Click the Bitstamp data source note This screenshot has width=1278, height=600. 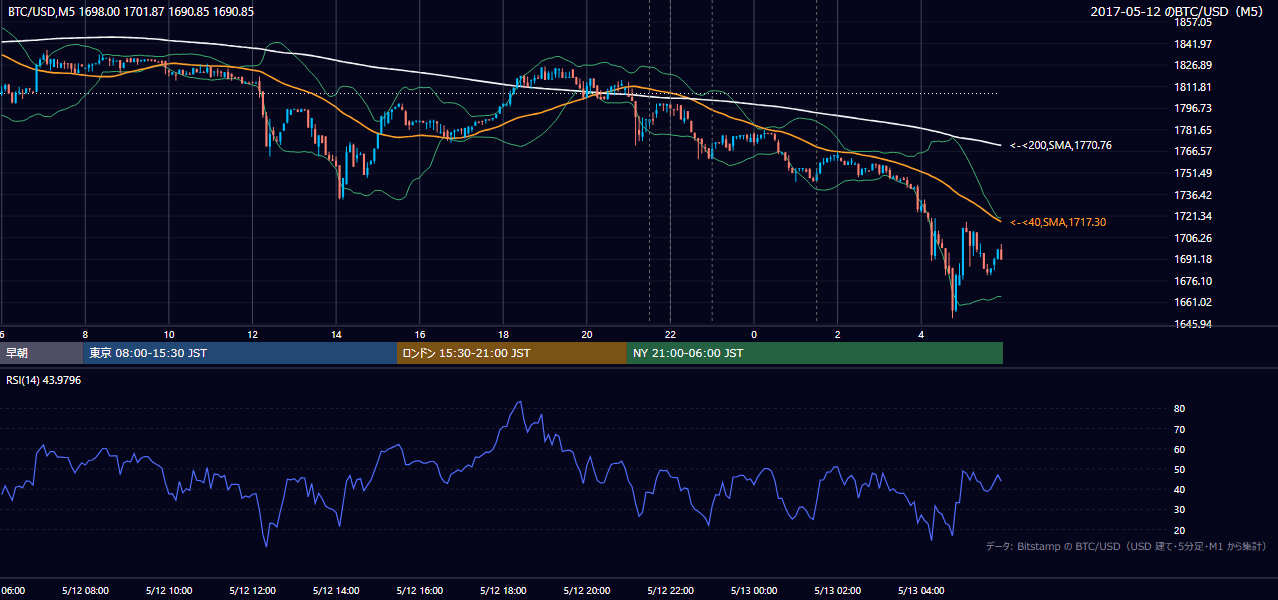tap(1126, 546)
